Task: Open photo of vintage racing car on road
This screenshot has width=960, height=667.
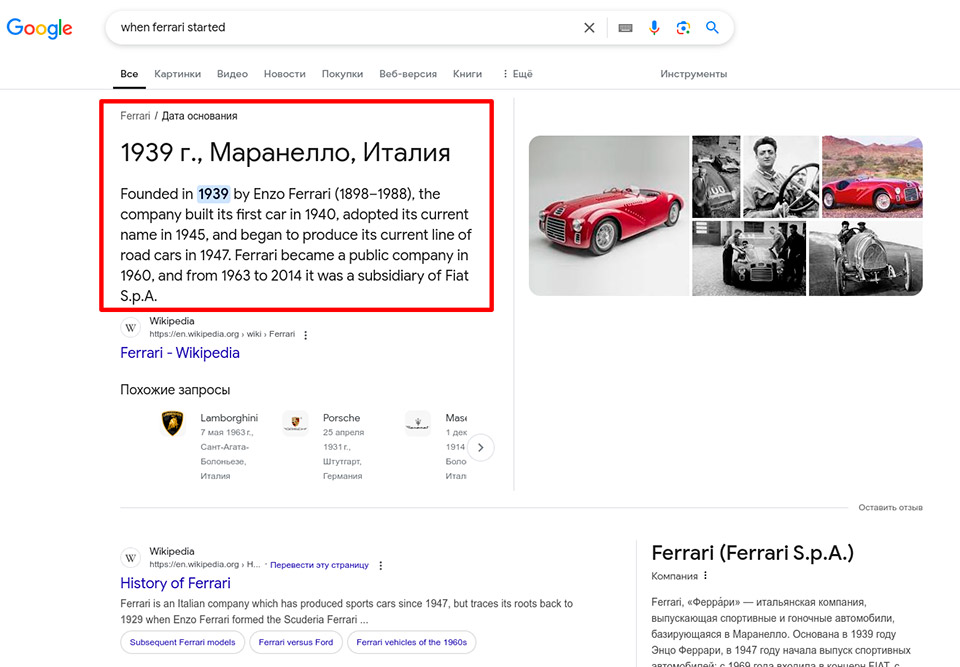Action: pos(866,258)
